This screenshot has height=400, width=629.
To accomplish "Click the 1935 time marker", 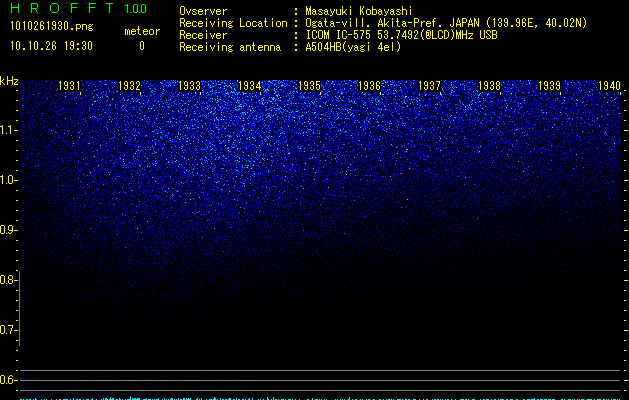I will 310,86.
